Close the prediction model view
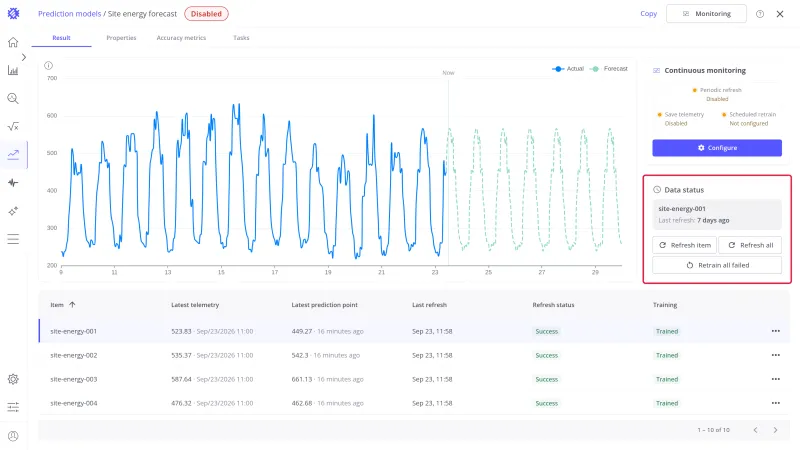The image size is (800, 450). (x=780, y=14)
